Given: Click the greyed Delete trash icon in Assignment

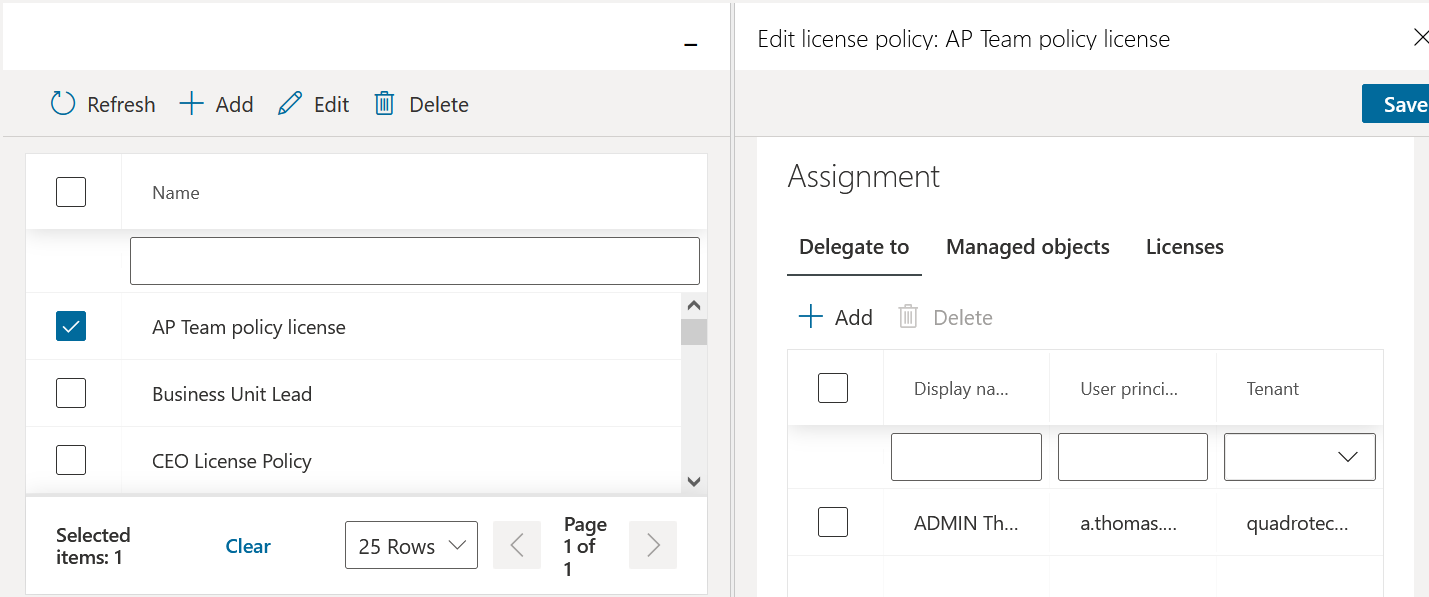Looking at the screenshot, I should (908, 317).
